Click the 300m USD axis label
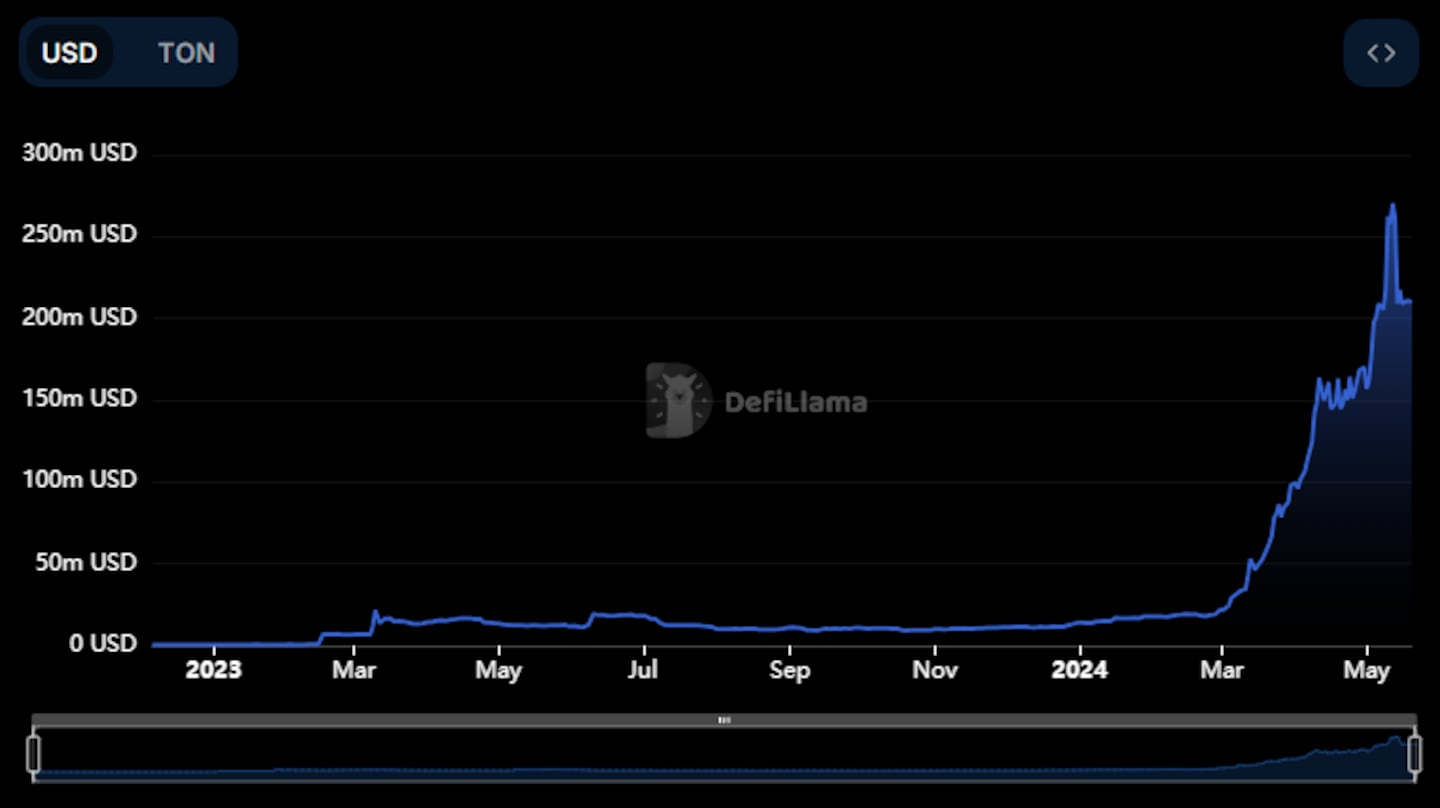 pyautogui.click(x=79, y=153)
